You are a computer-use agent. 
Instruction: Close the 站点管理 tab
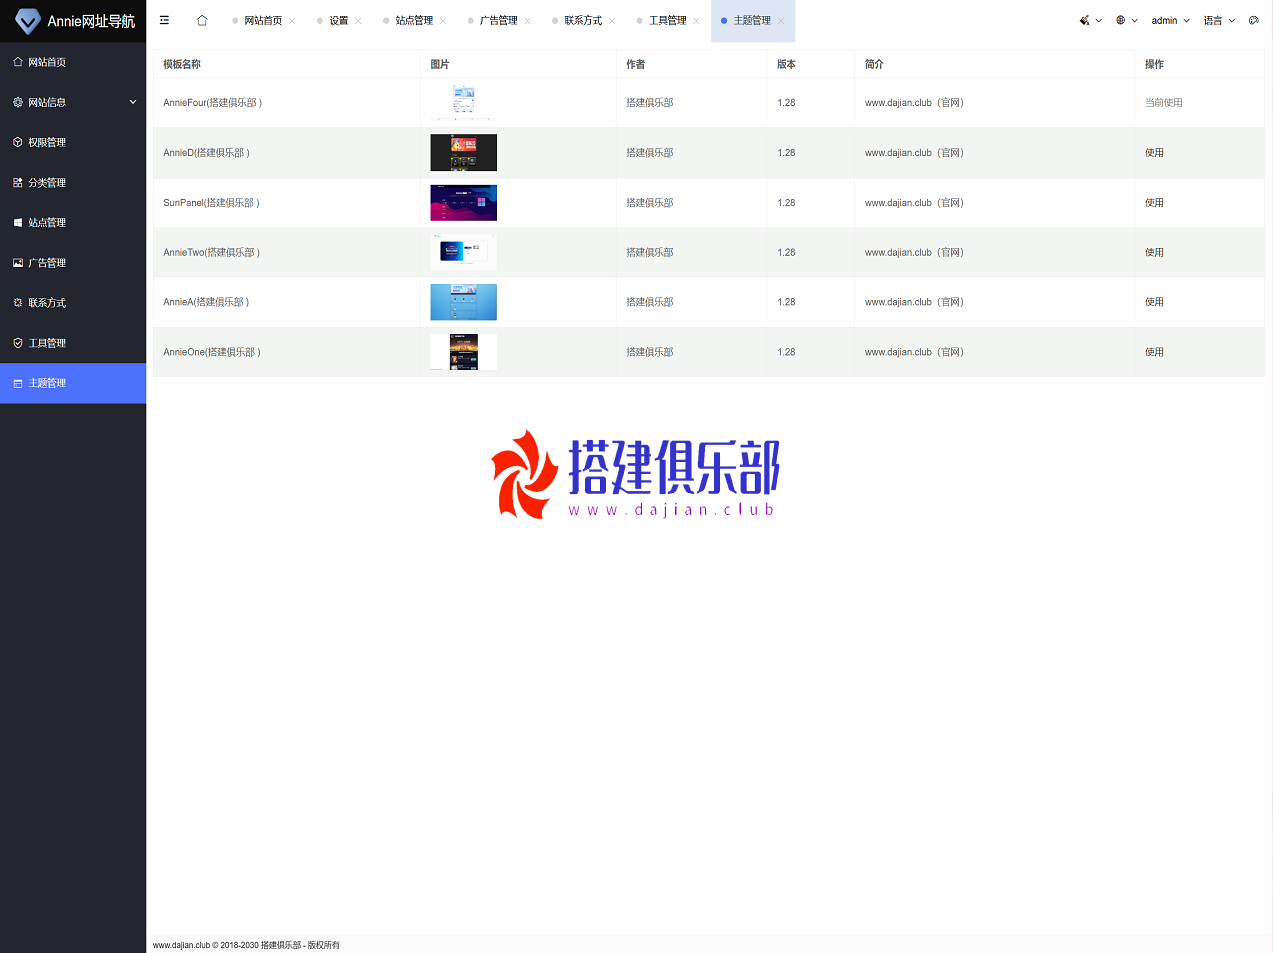443,21
